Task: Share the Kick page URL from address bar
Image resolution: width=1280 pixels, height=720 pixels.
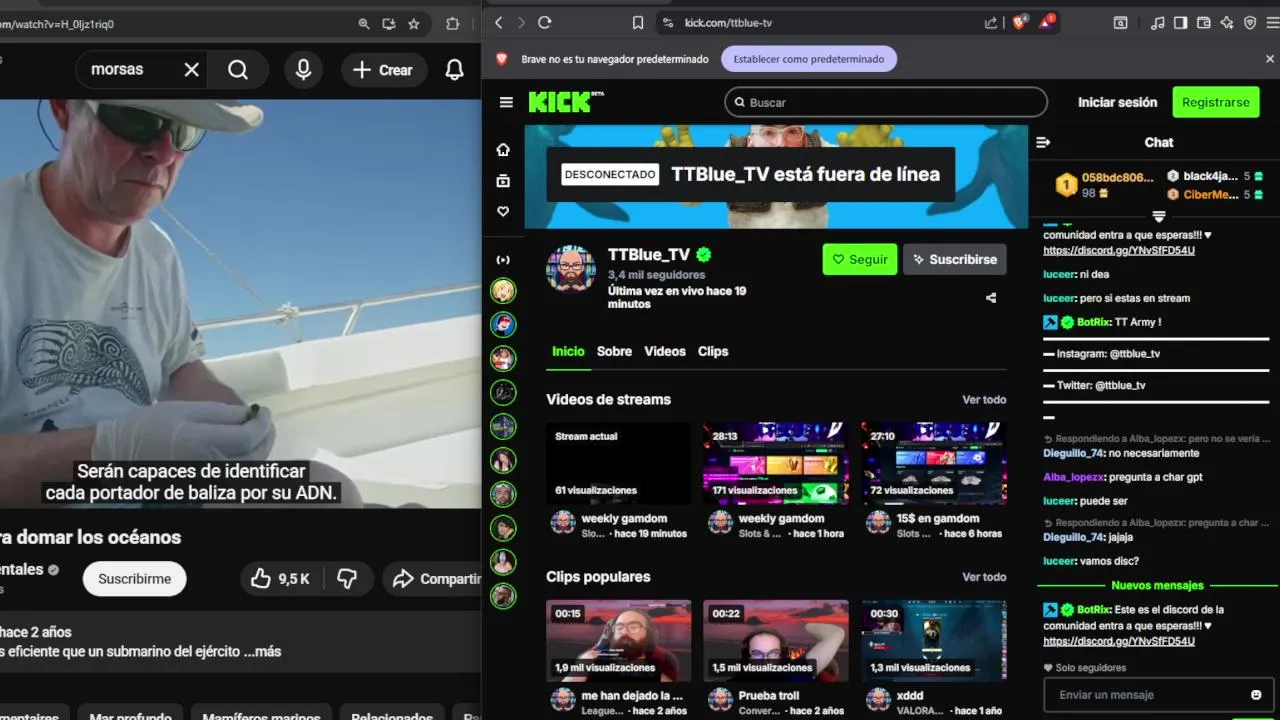Action: (991, 22)
